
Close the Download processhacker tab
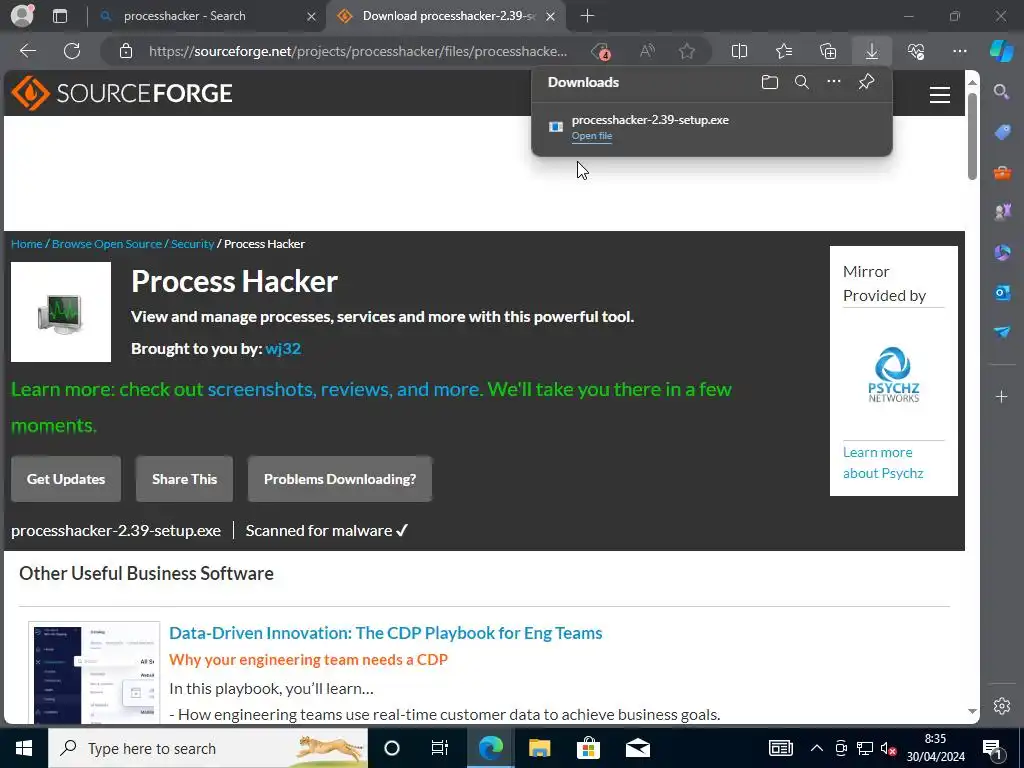(x=551, y=16)
